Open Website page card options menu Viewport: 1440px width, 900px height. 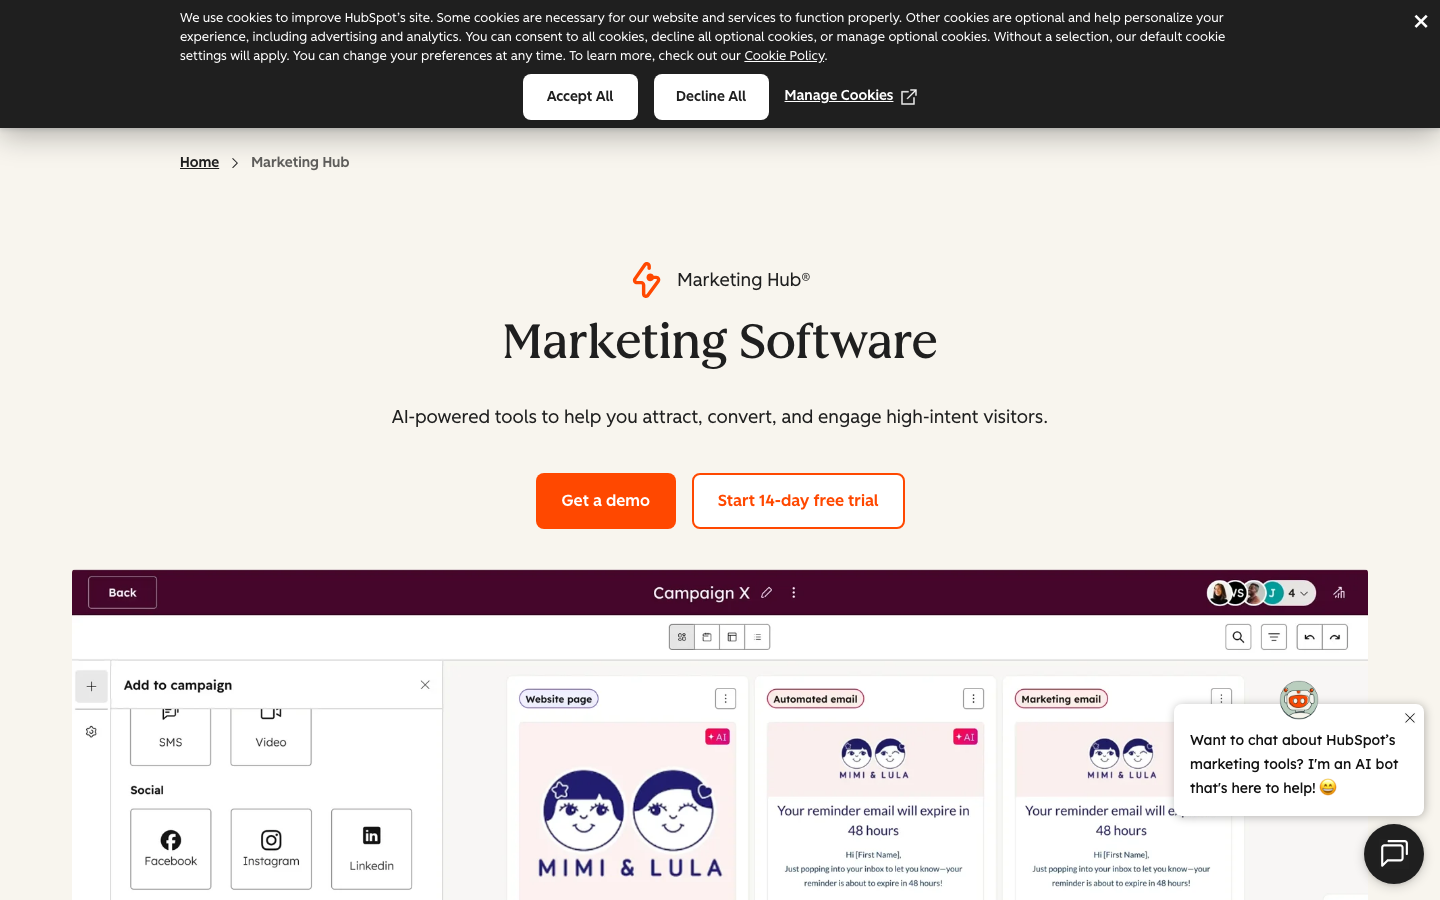(726, 699)
